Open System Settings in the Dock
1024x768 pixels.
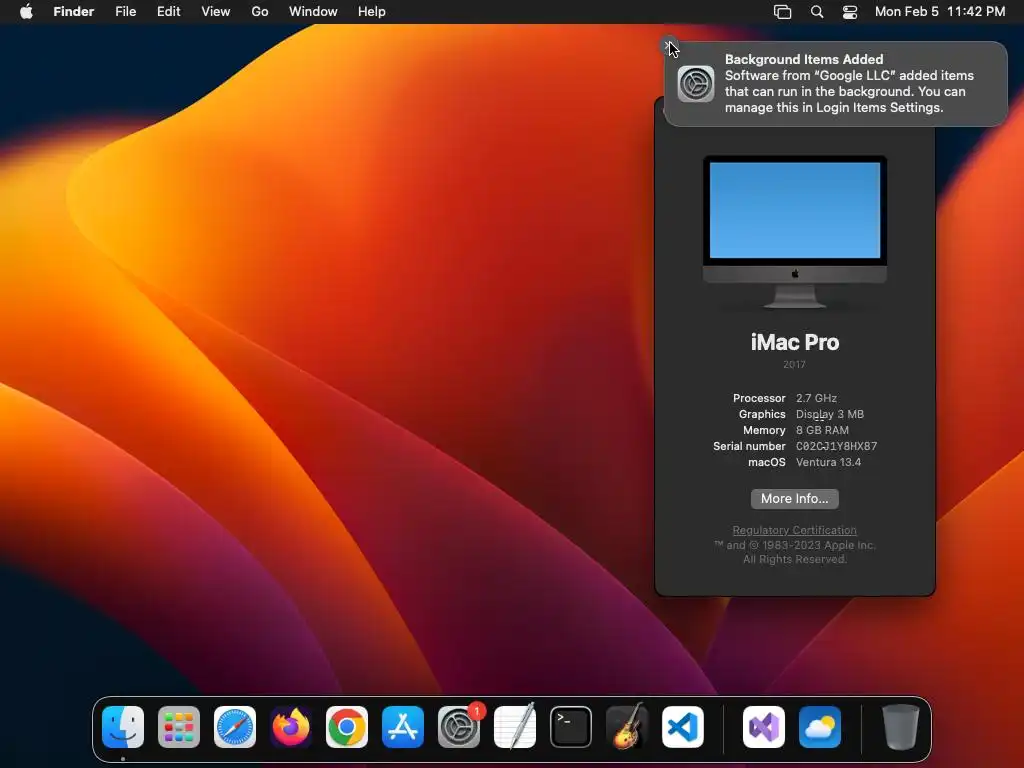pyautogui.click(x=459, y=727)
